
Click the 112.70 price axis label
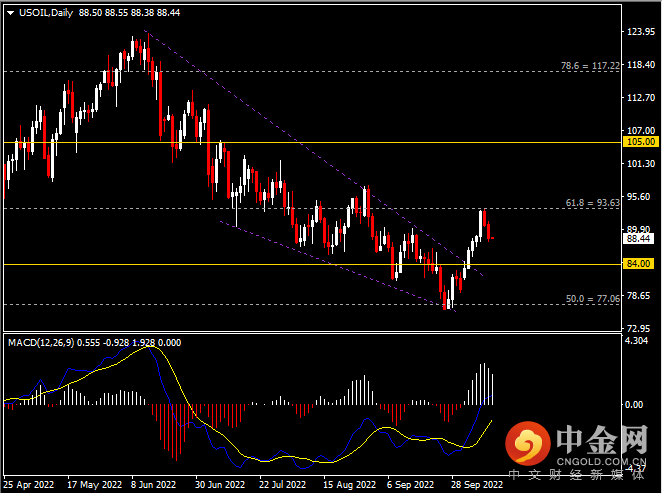point(641,98)
